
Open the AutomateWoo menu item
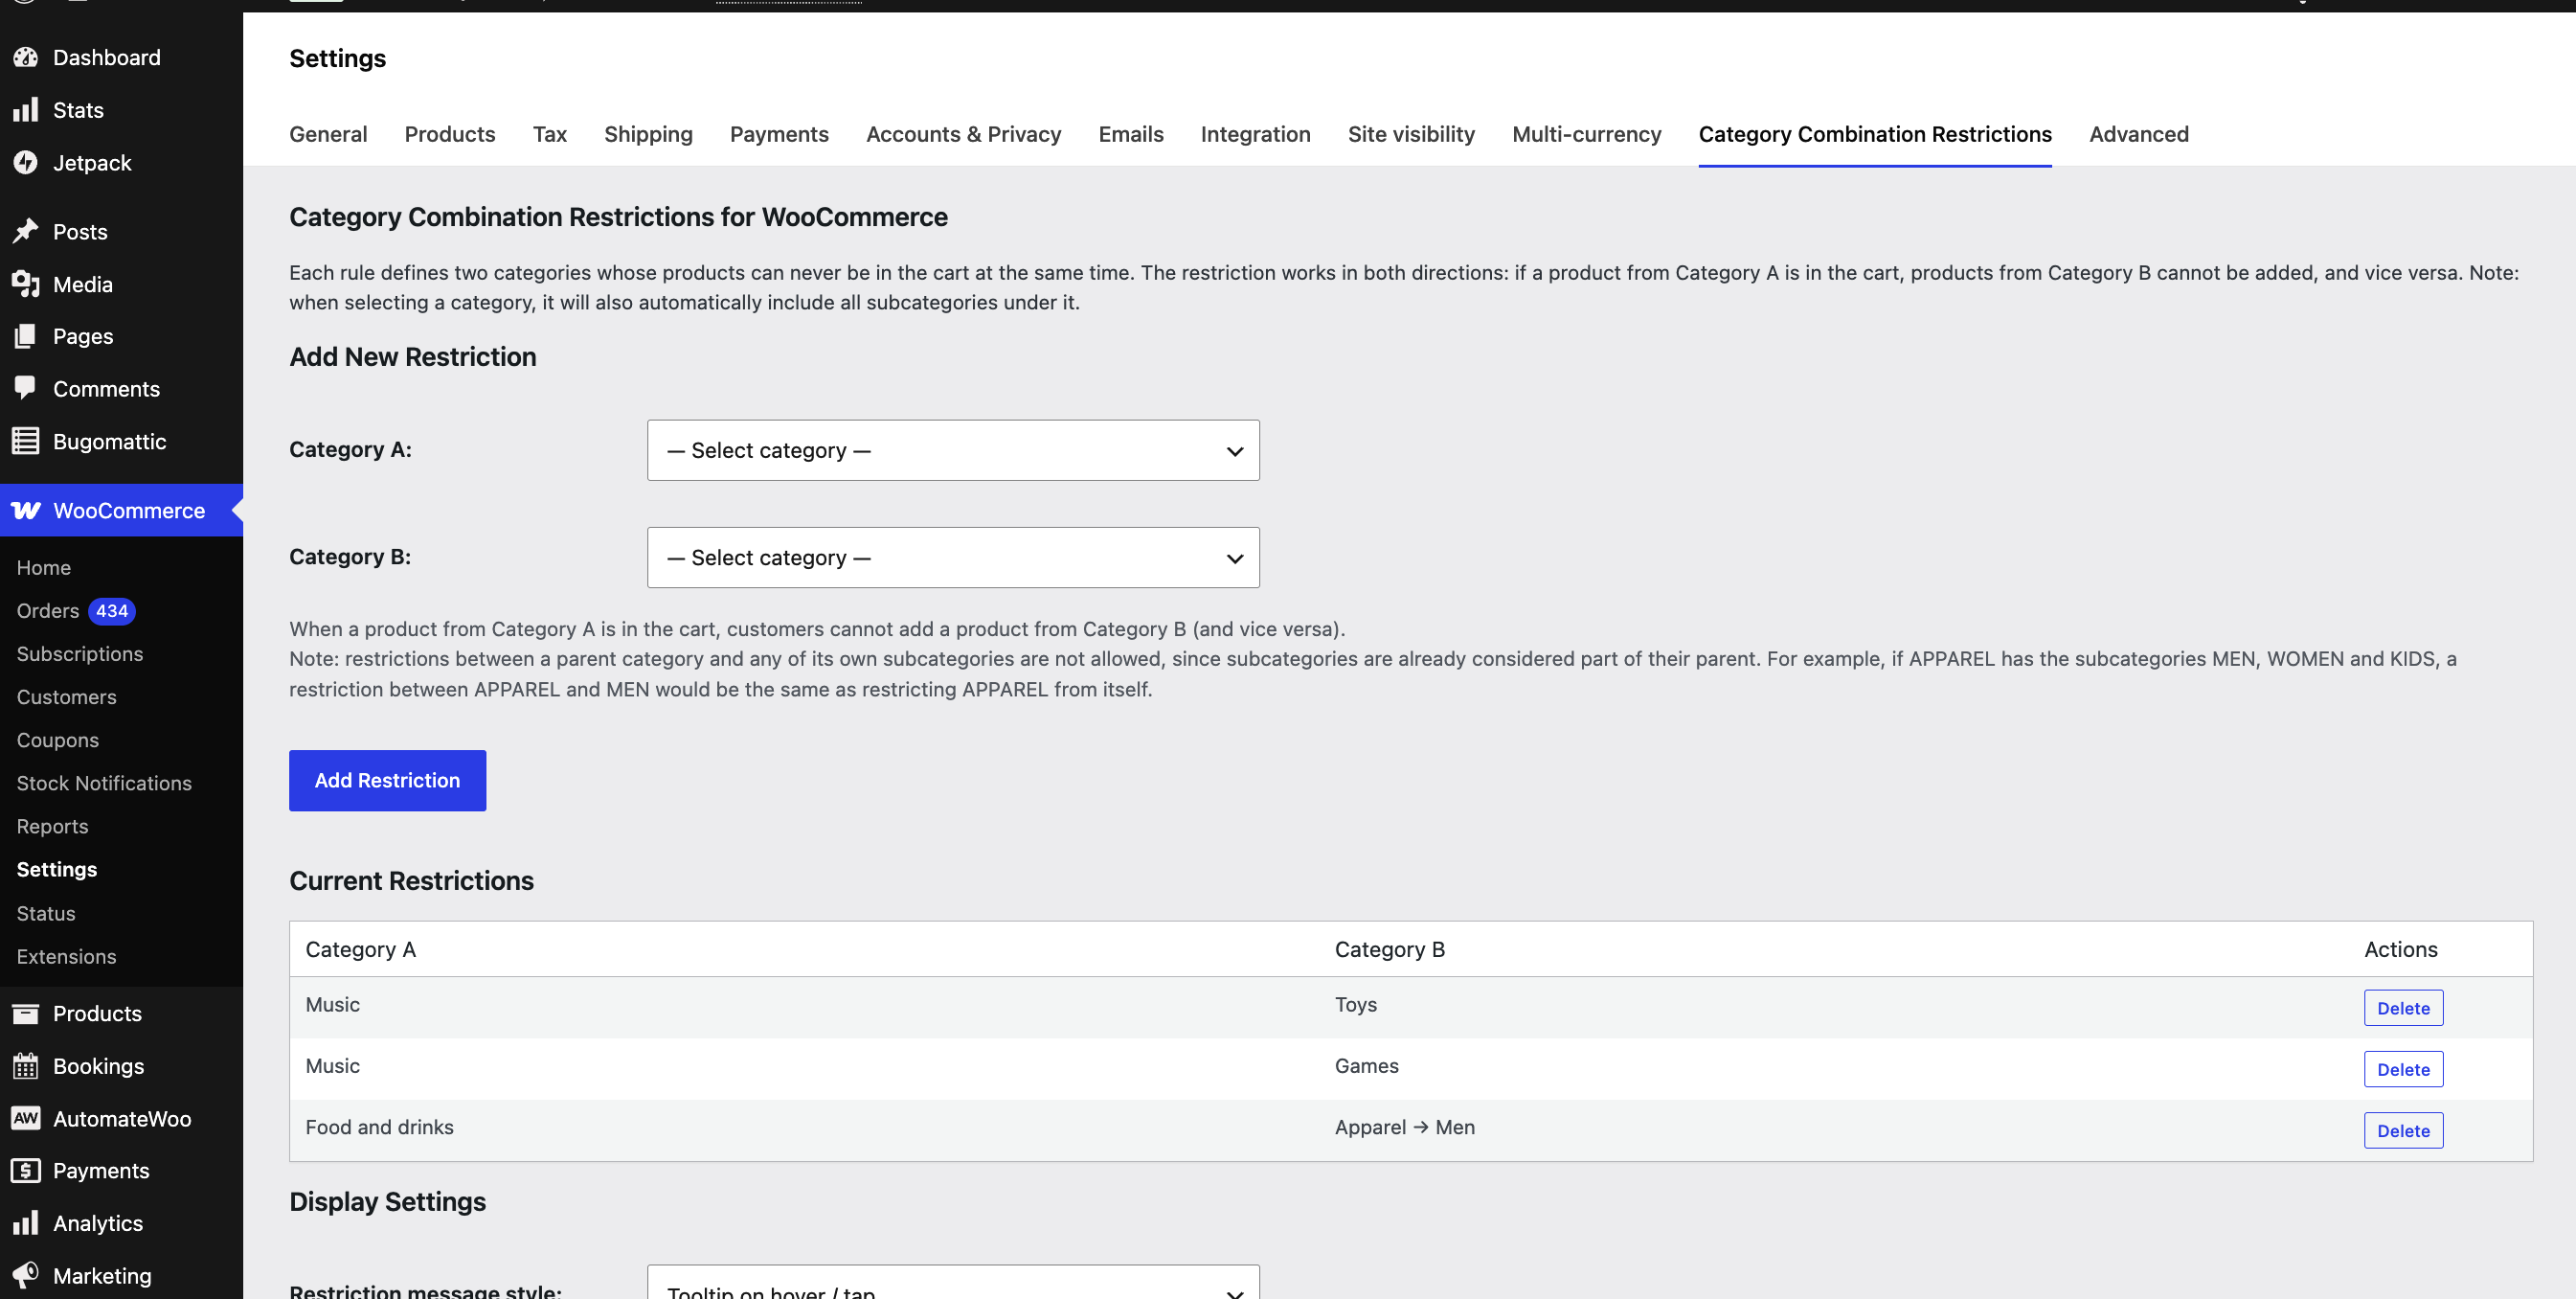pyautogui.click(x=121, y=1118)
